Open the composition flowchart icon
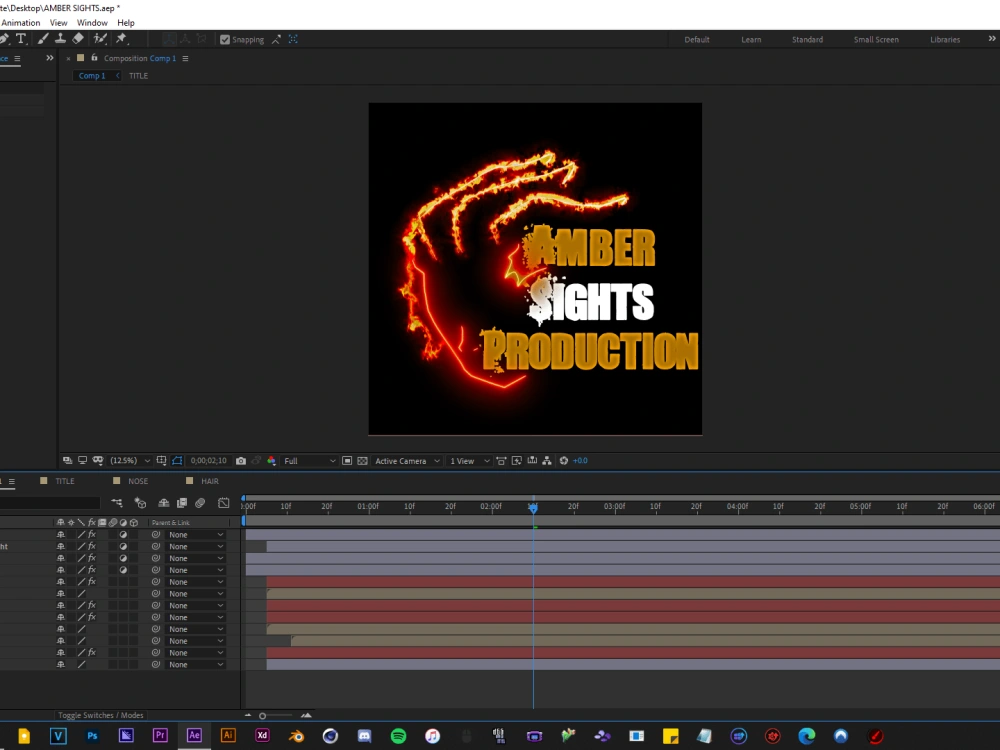1000x750 pixels. point(547,460)
